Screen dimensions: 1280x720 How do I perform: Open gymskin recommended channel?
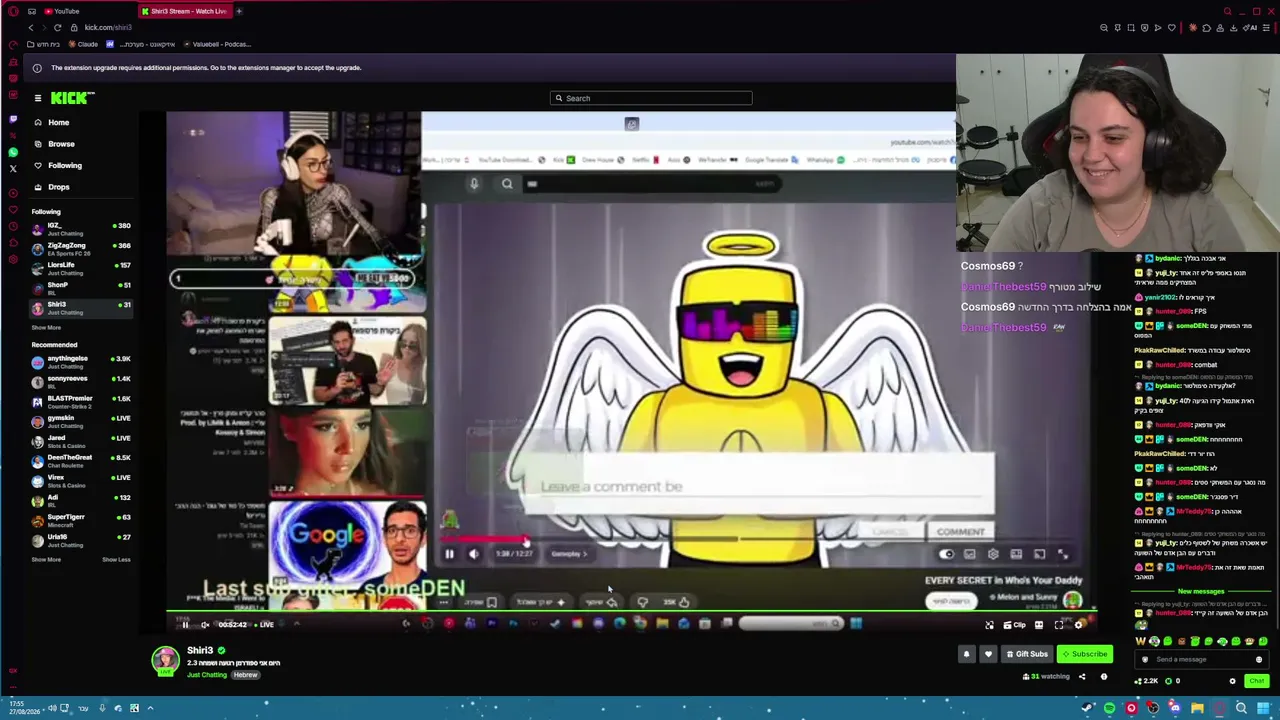coord(82,420)
